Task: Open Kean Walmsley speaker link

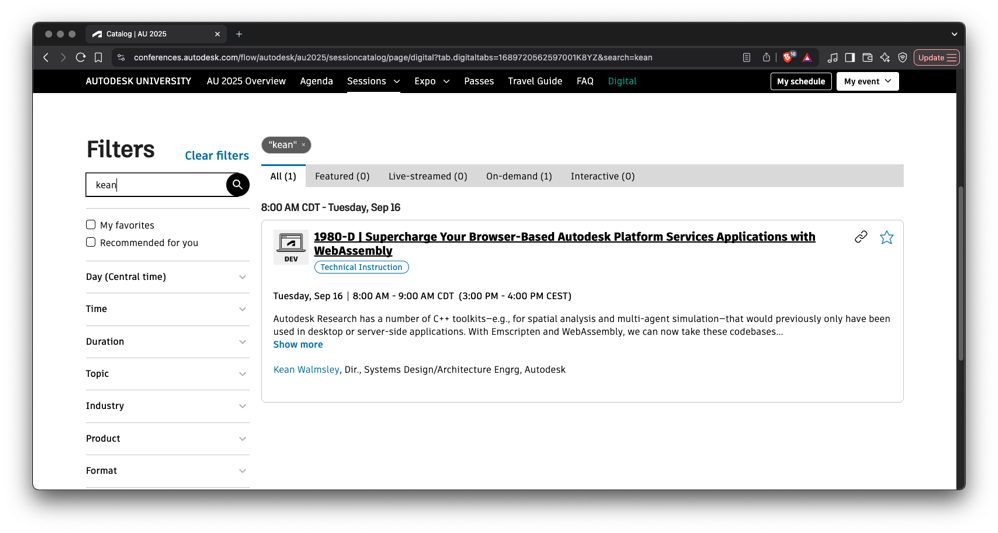Action: 306,370
